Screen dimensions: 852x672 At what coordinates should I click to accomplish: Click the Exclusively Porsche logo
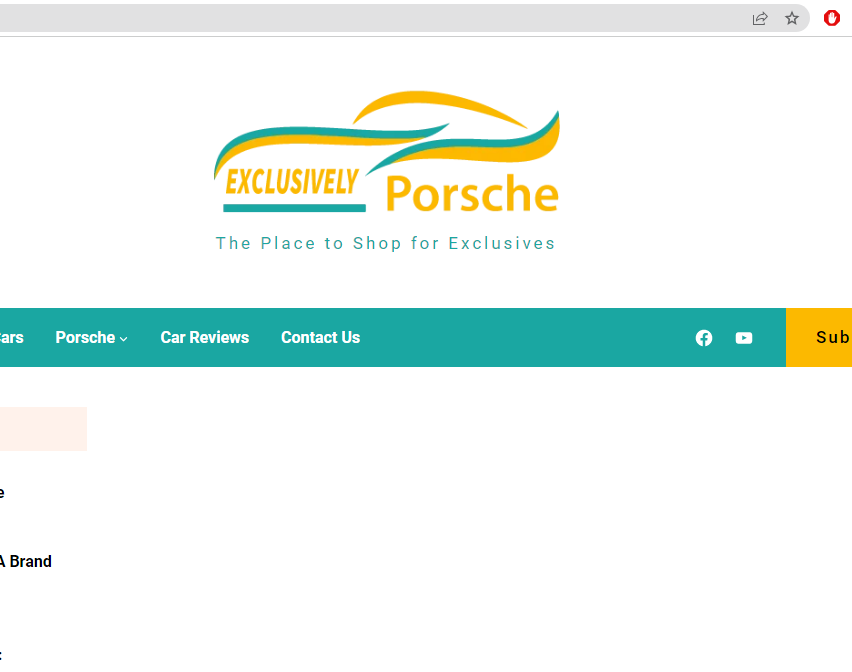[386, 152]
